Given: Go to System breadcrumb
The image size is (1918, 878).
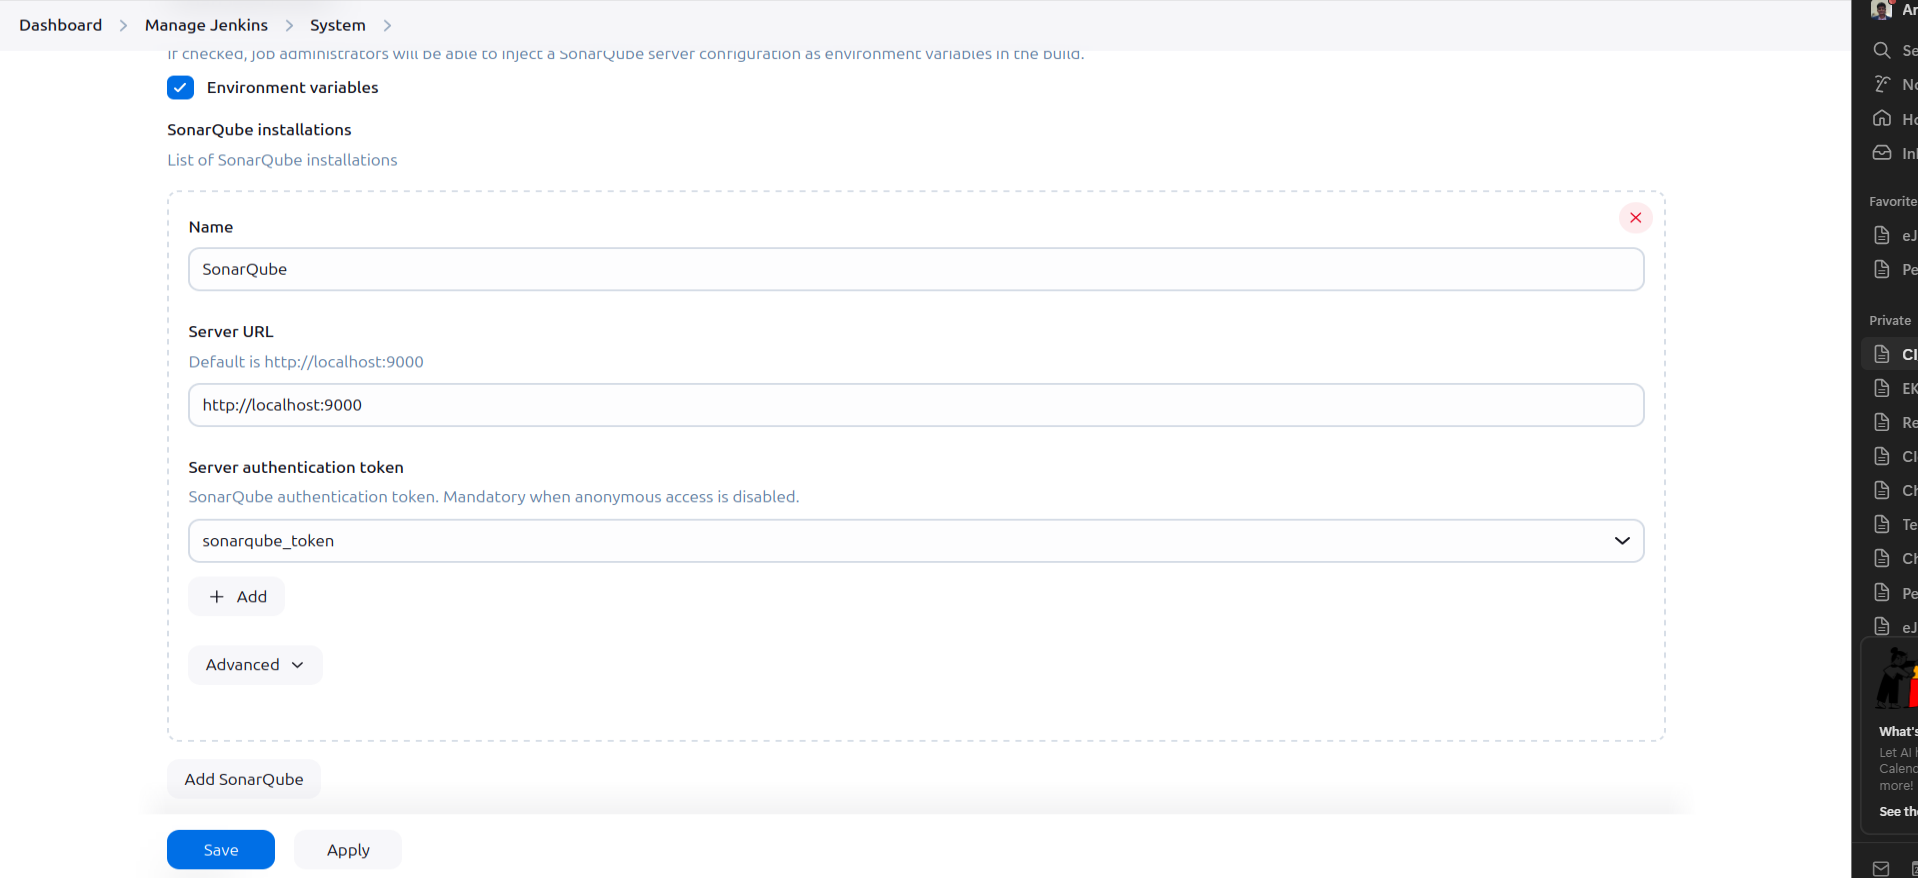Looking at the screenshot, I should (x=338, y=25).
